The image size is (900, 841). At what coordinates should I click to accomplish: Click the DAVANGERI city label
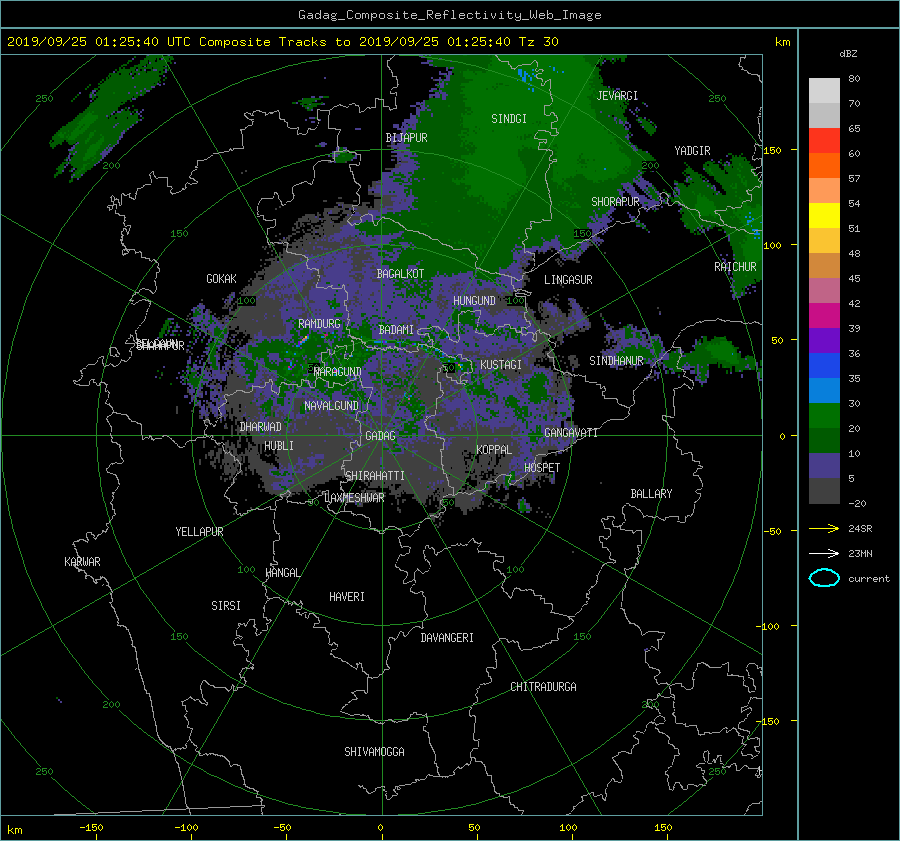pos(447,638)
